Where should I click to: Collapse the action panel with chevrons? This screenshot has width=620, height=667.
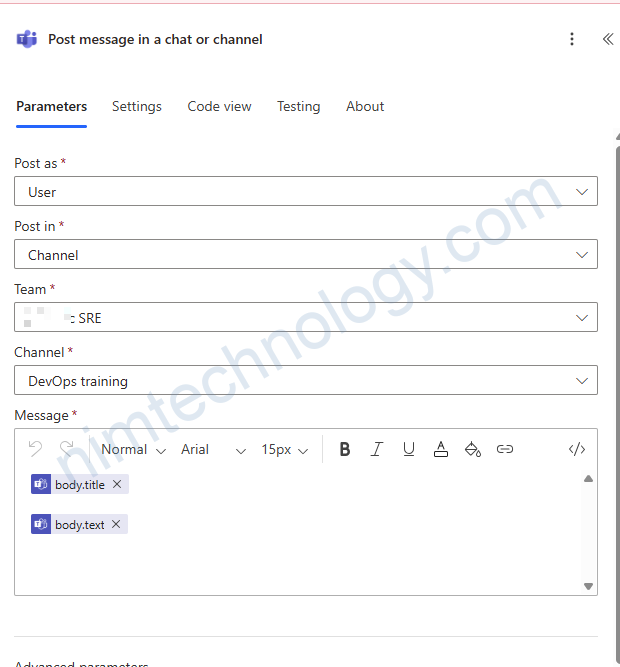click(x=607, y=39)
